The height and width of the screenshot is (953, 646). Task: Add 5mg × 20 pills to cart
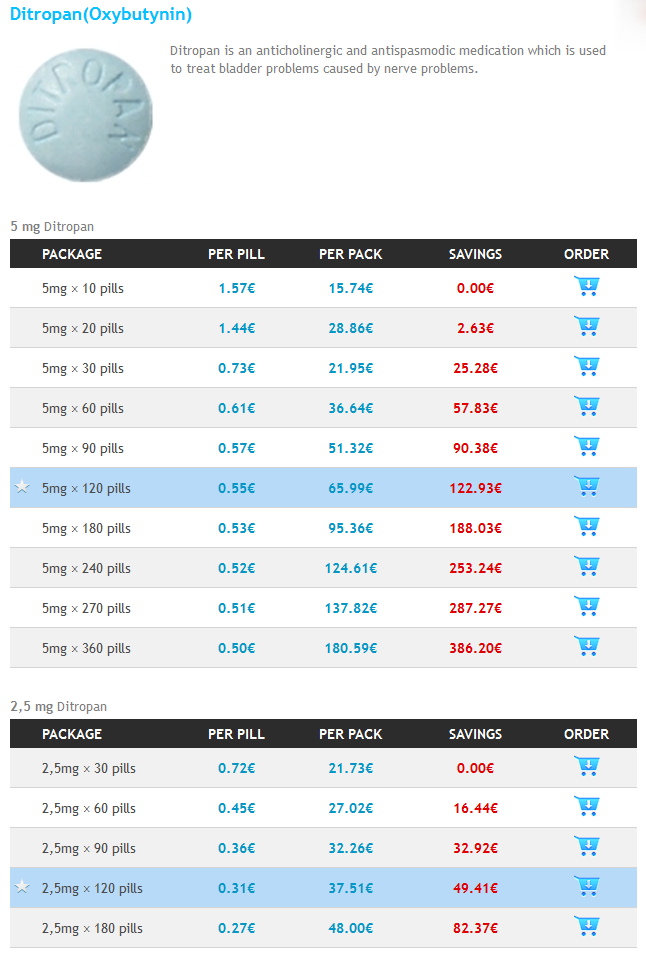click(586, 326)
